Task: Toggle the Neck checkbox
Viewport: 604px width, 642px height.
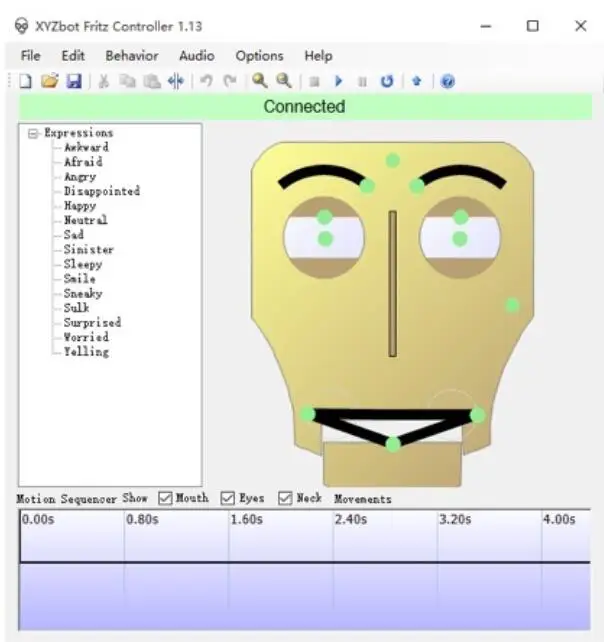Action: [285, 498]
